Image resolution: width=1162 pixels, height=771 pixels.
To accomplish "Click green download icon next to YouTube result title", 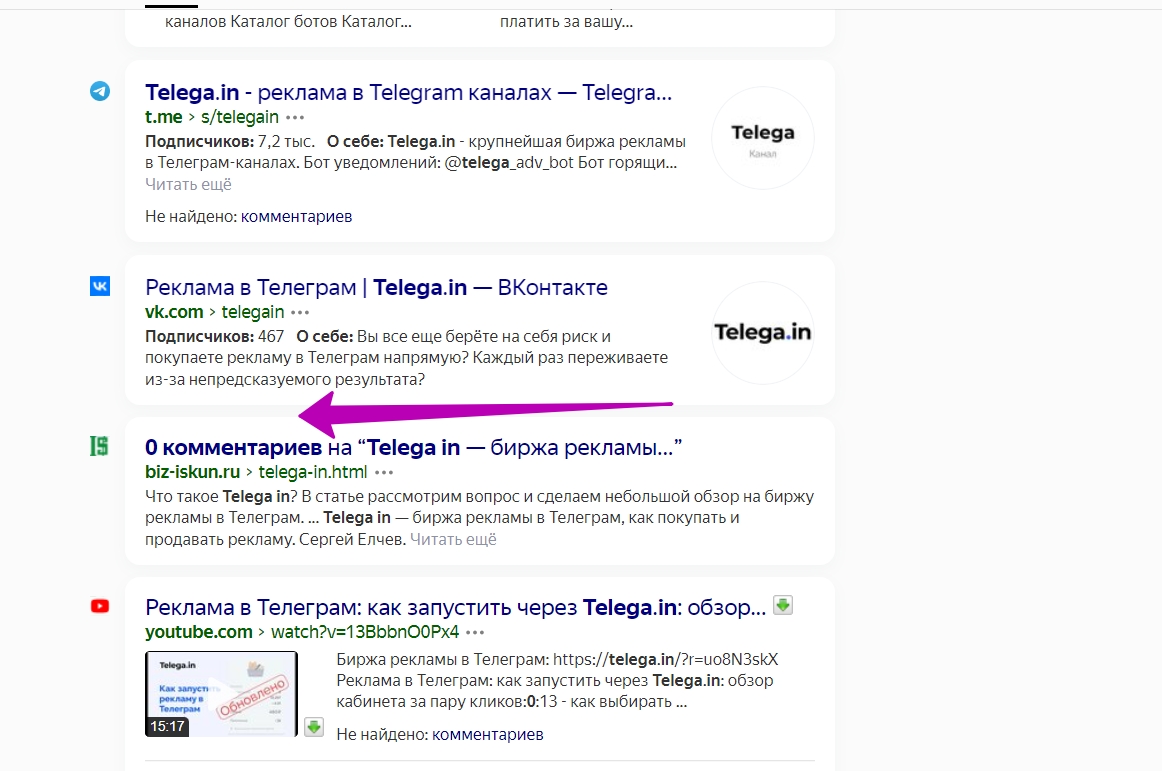I will click(783, 606).
